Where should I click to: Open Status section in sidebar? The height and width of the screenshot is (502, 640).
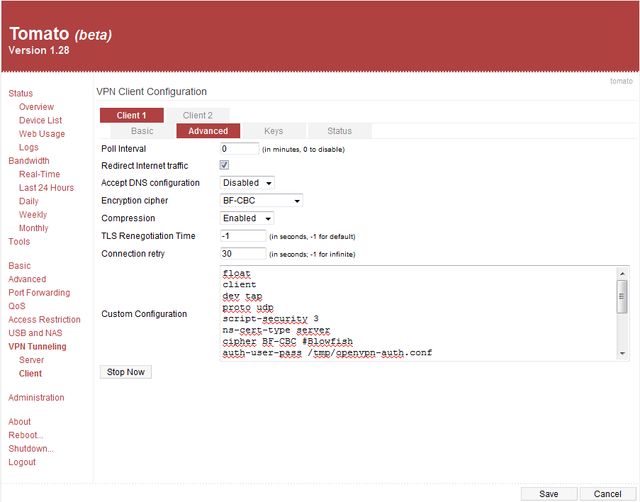pos(21,93)
